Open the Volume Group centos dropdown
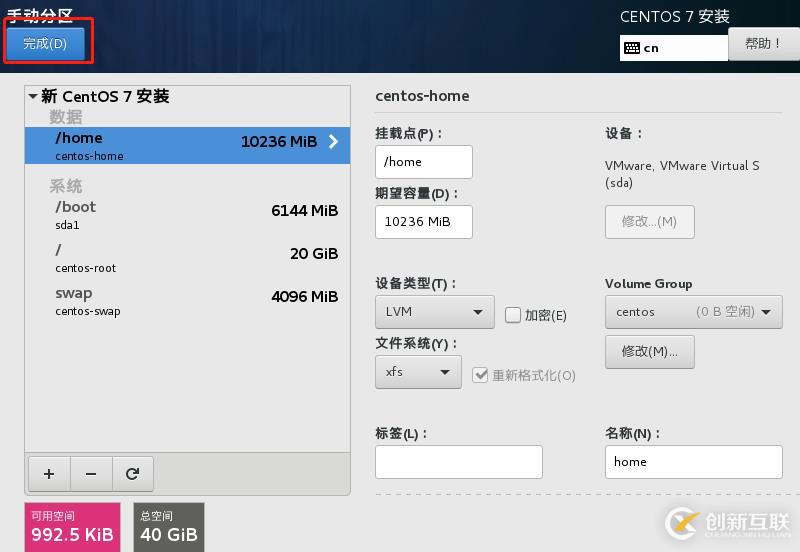This screenshot has width=800, height=552. tap(693, 312)
